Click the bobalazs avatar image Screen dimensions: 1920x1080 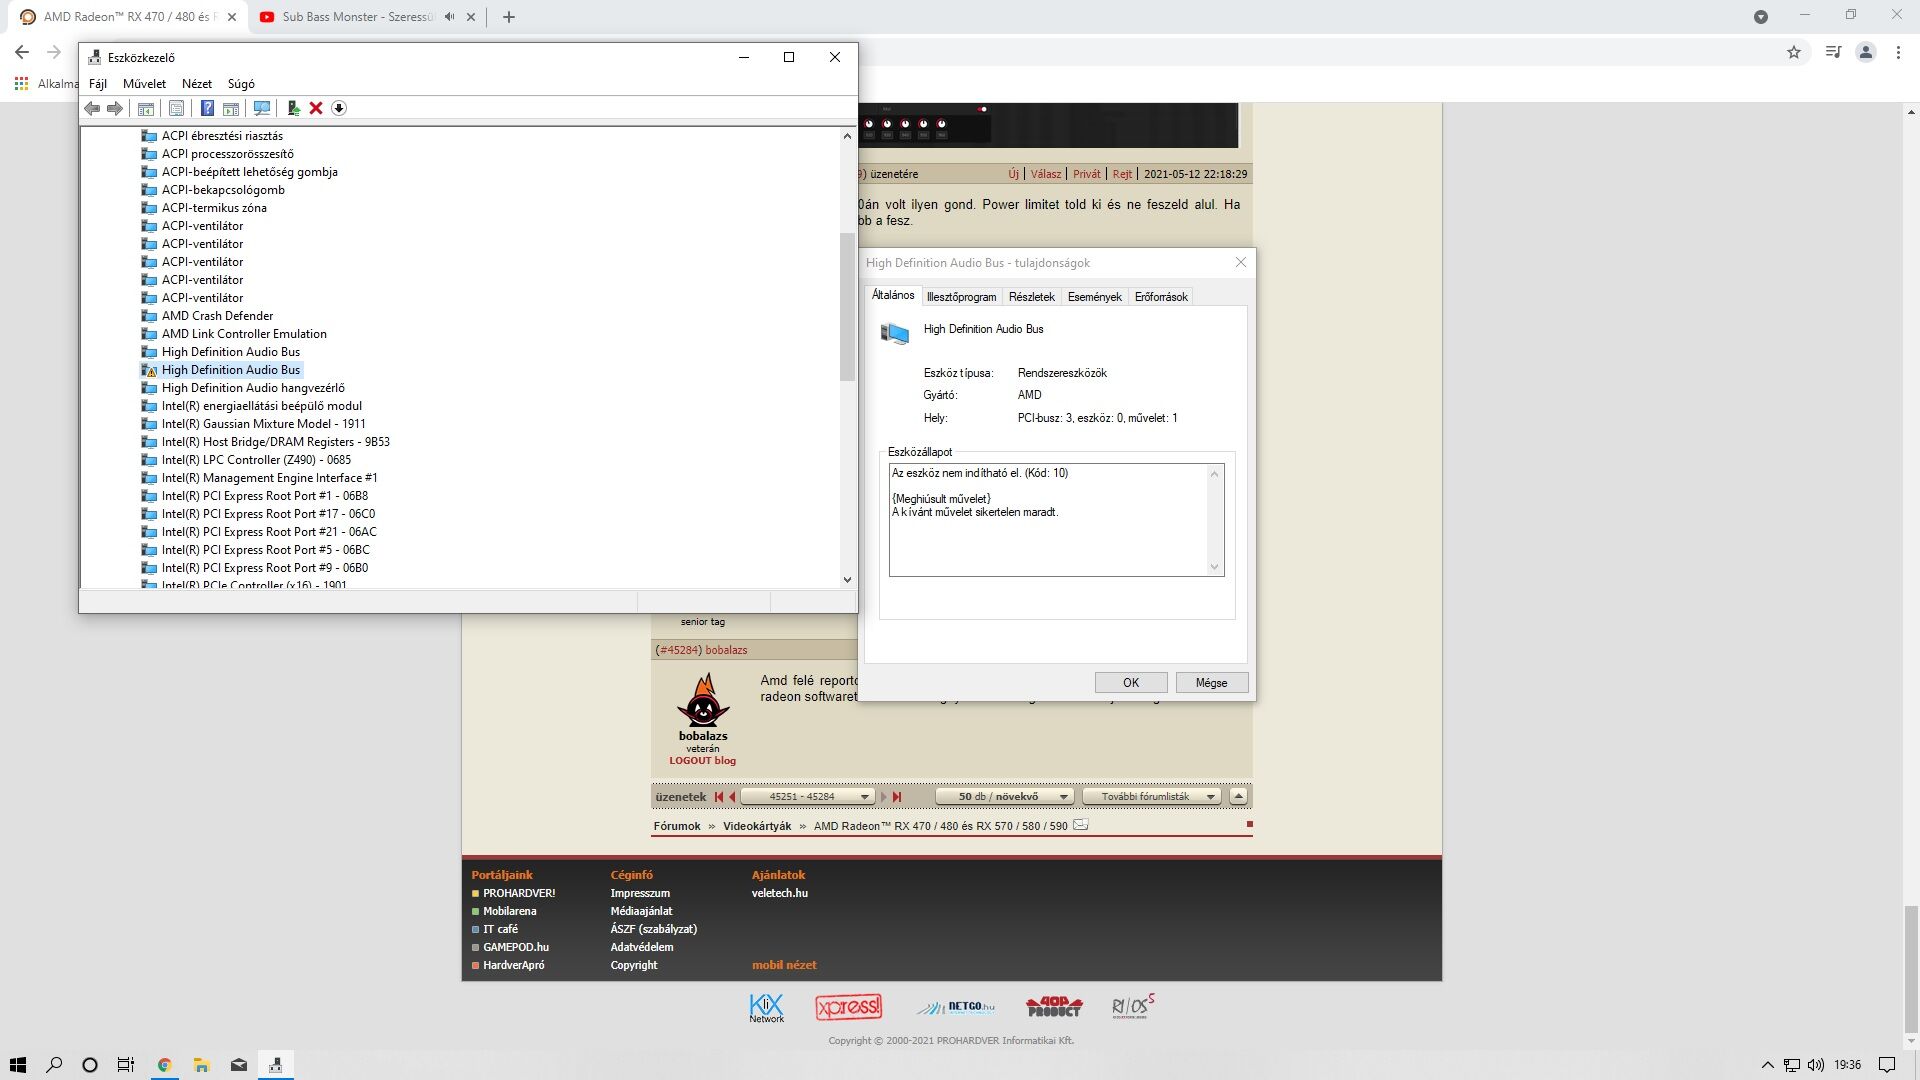coord(703,700)
